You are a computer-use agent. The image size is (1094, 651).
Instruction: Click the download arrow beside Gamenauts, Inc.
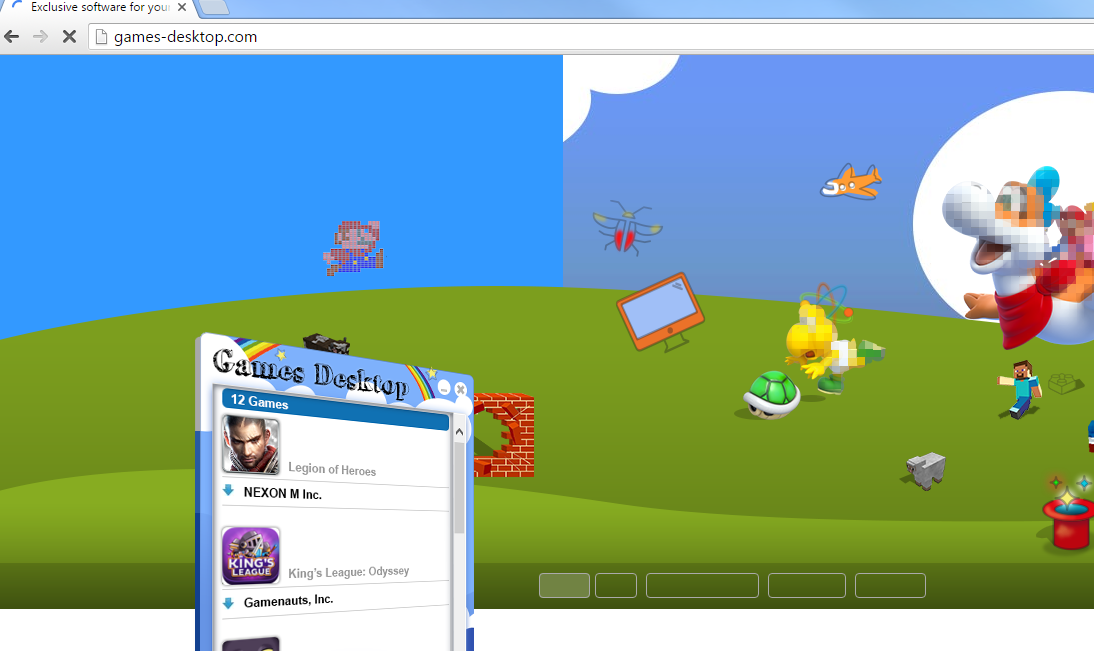[231, 599]
